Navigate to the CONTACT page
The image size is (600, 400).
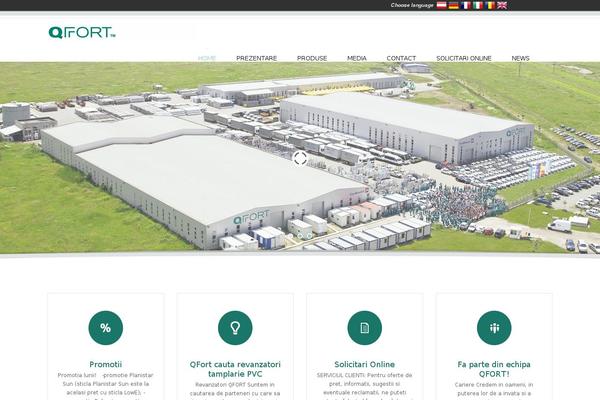(x=401, y=58)
